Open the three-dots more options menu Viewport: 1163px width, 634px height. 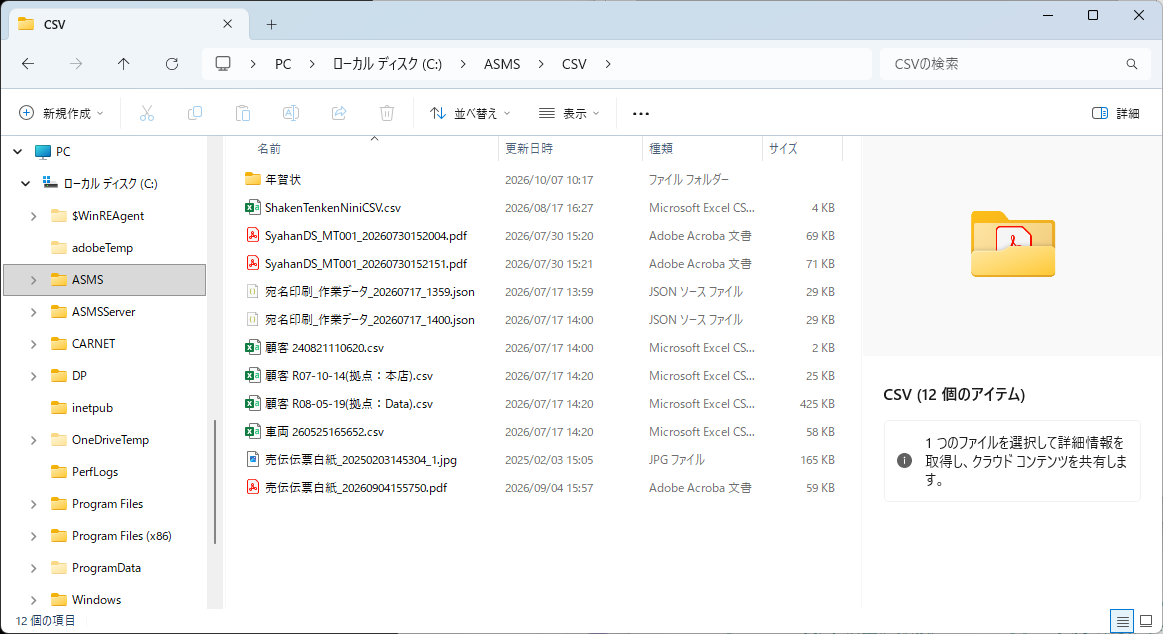coord(641,113)
